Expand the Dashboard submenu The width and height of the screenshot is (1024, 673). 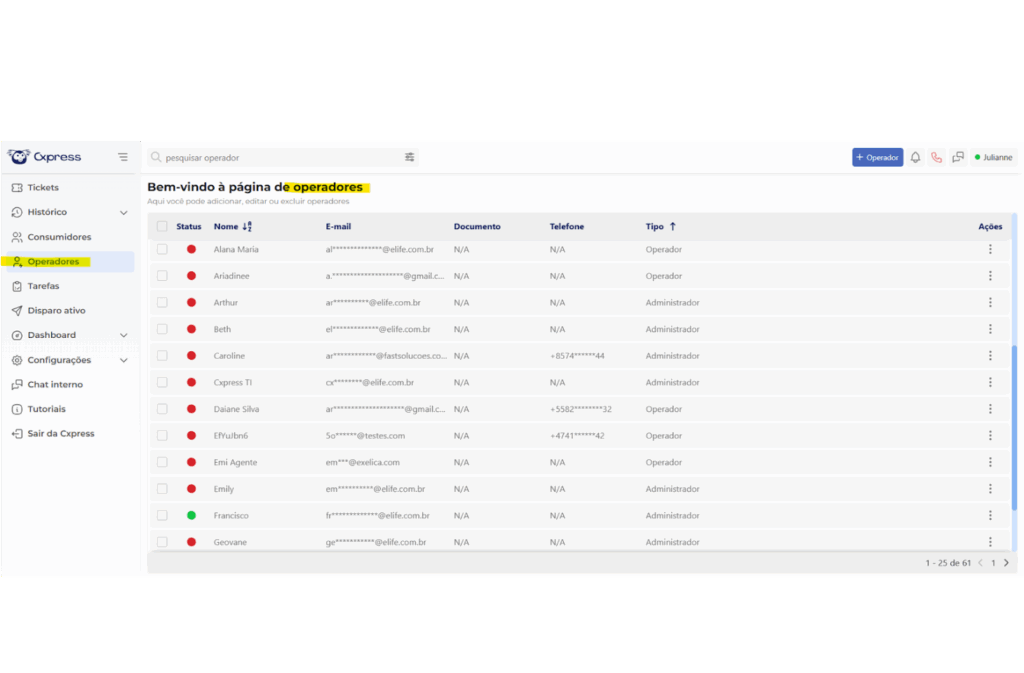124,335
